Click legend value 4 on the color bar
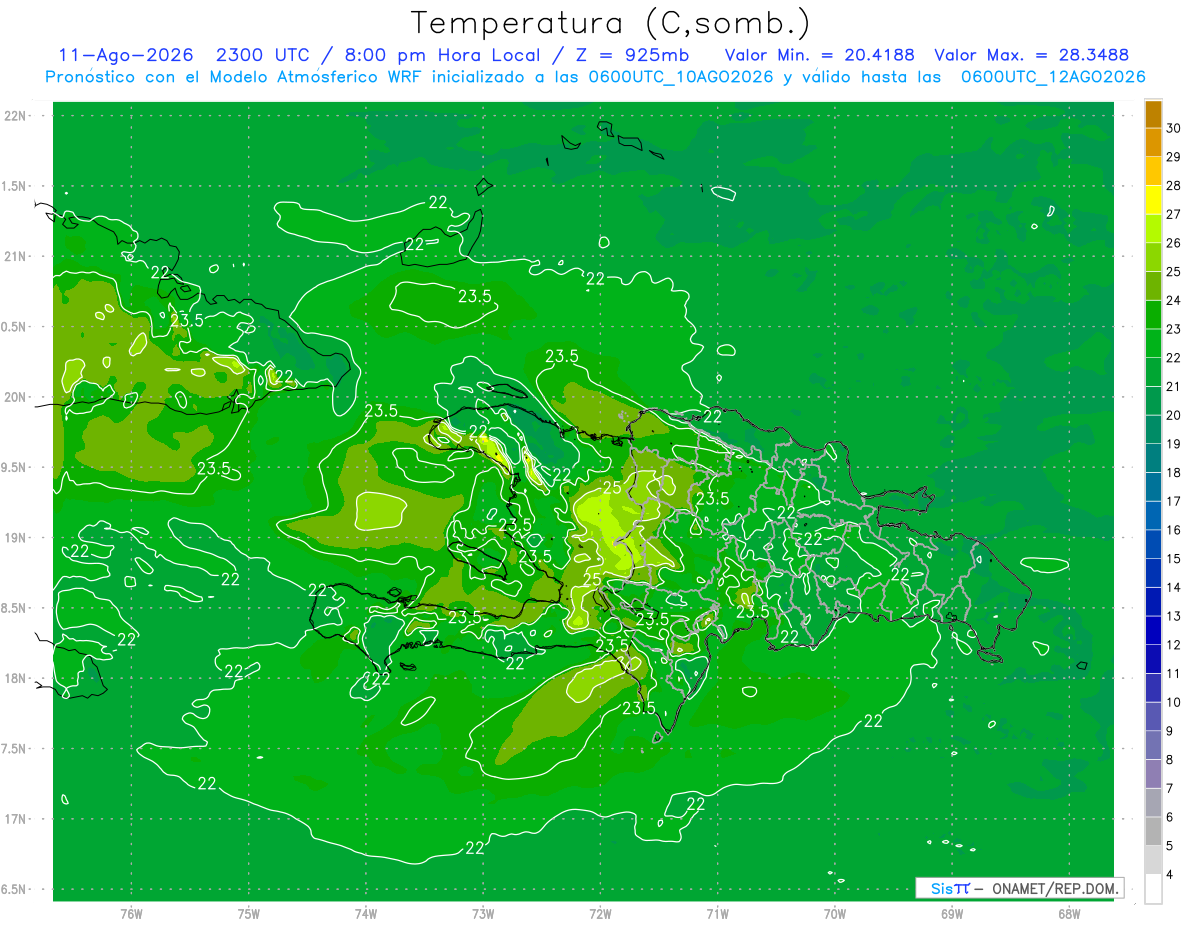Image resolution: width=1200 pixels, height=927 pixels. 1170,875
